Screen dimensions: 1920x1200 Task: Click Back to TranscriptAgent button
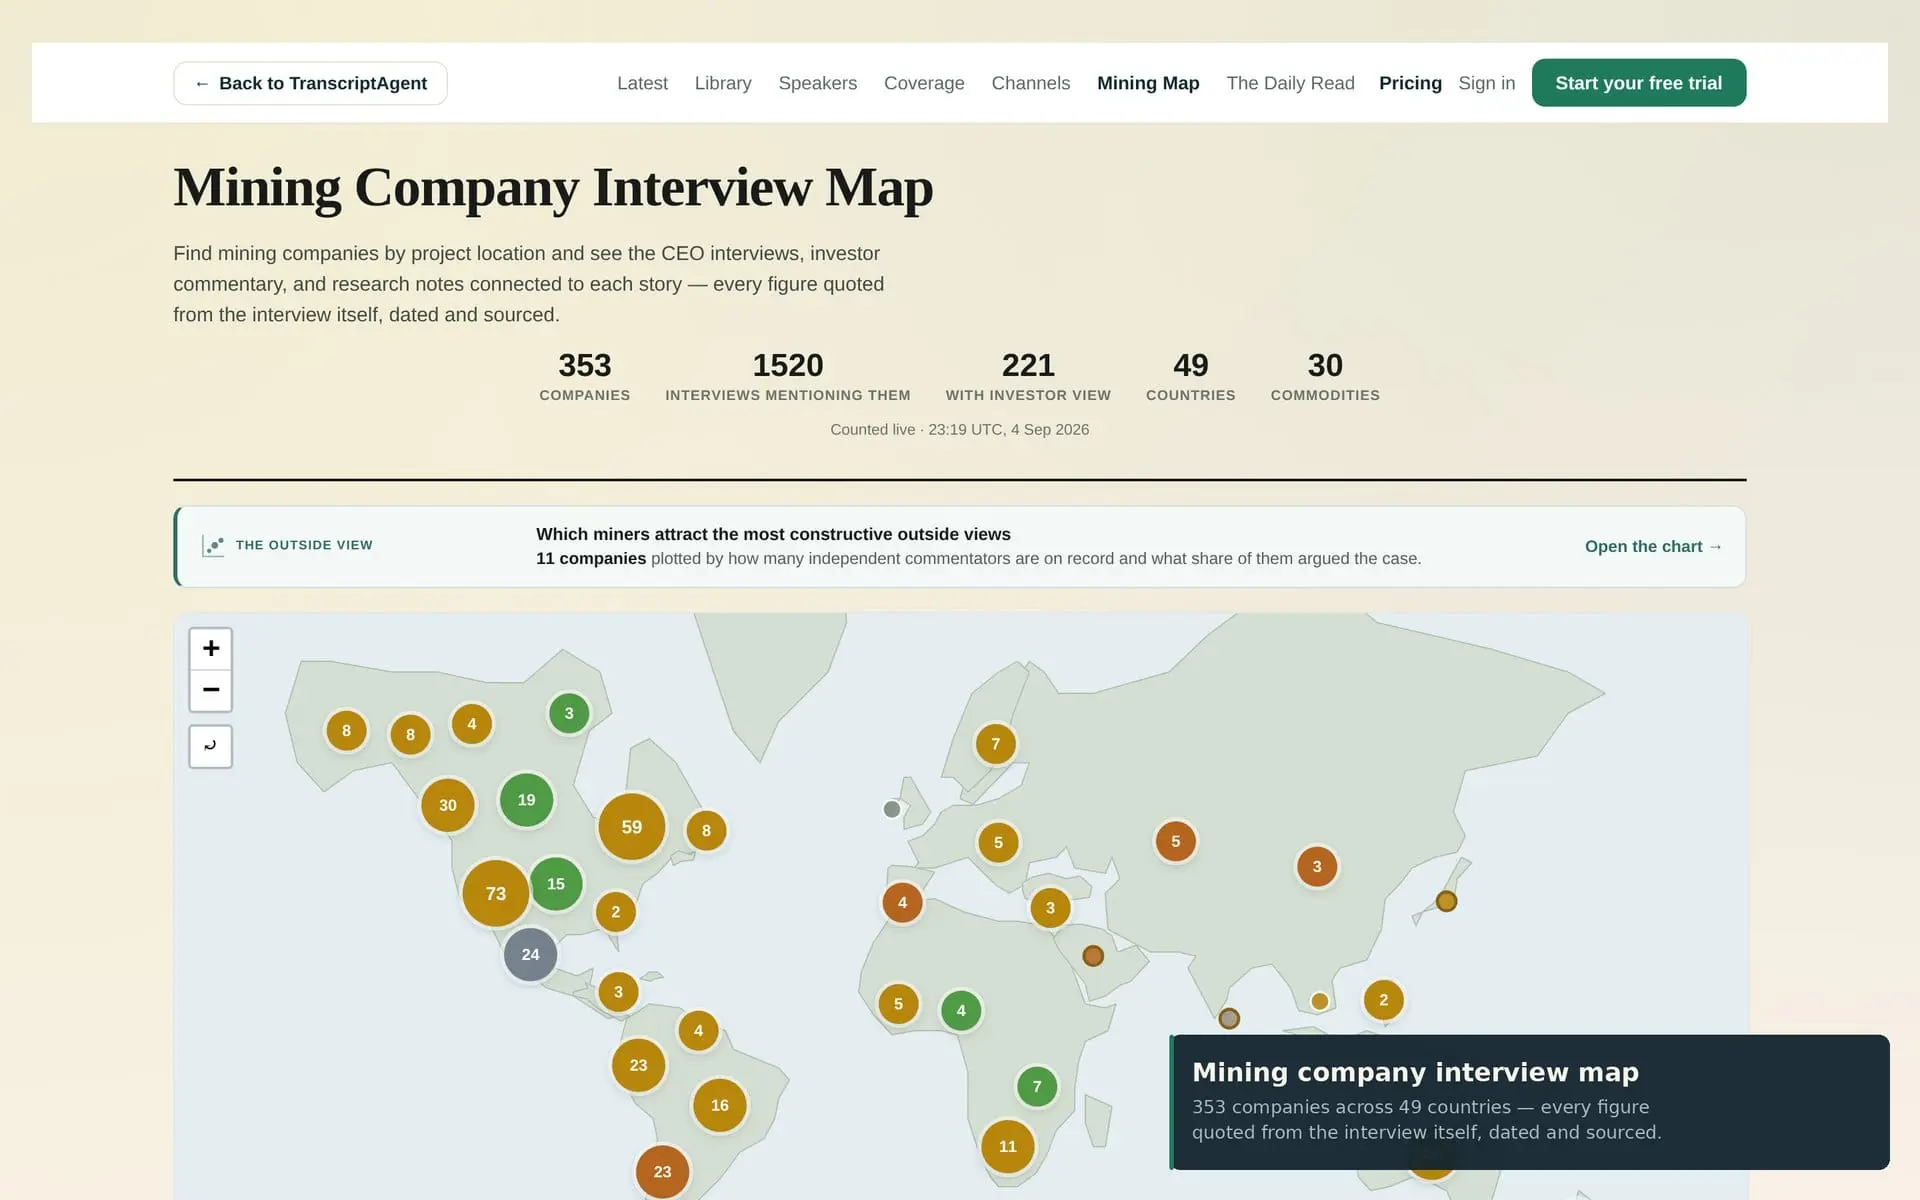point(310,83)
